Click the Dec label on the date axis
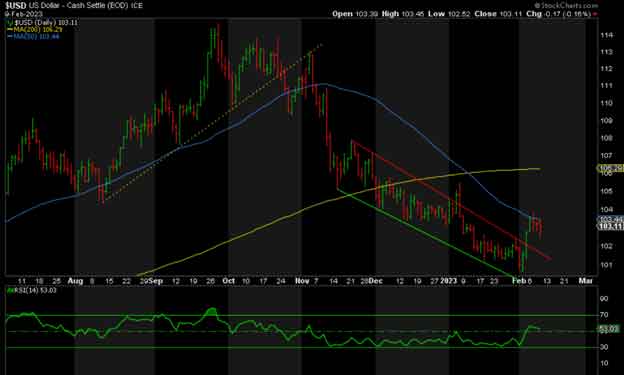Screen dimensions: 624x375 (x=376, y=281)
